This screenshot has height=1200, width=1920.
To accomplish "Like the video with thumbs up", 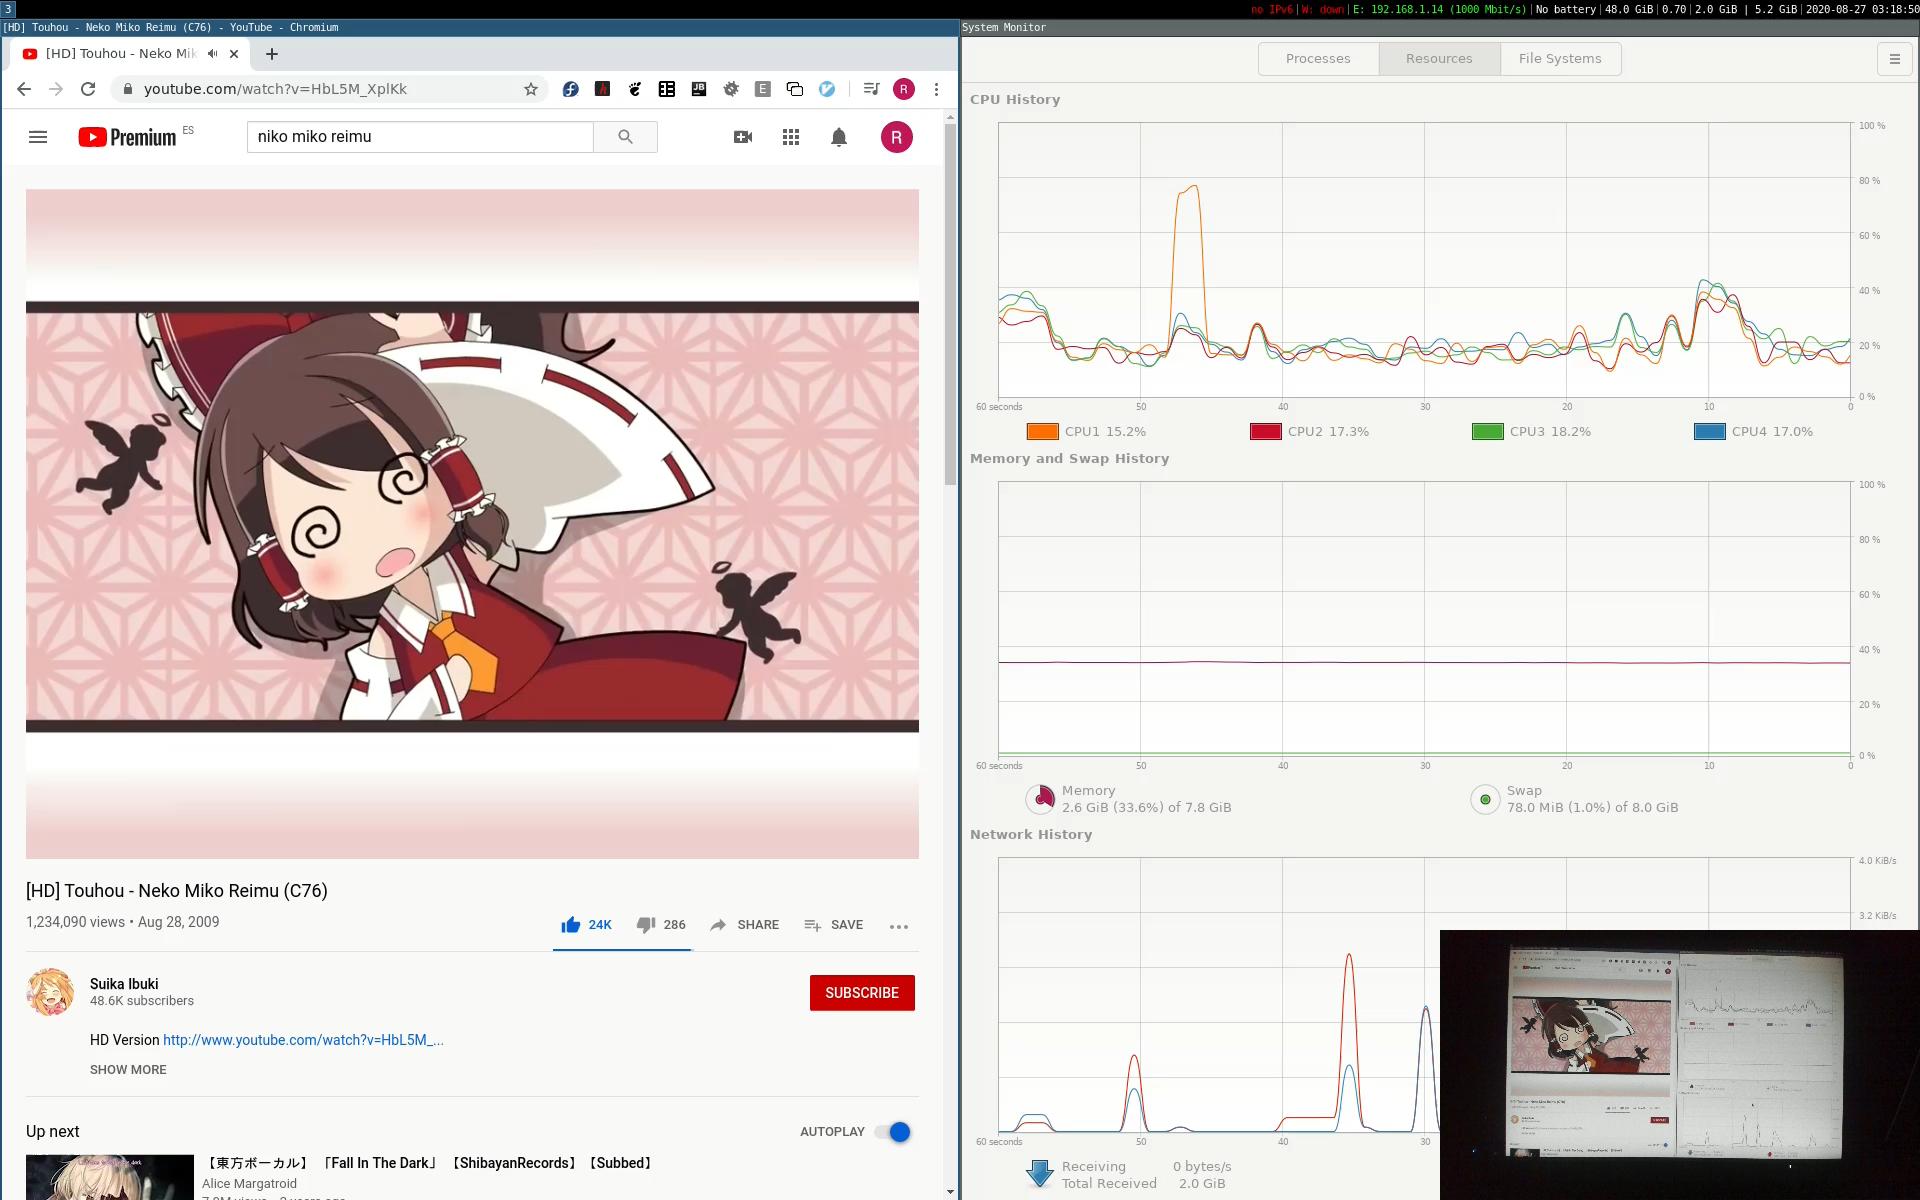I will click(x=586, y=925).
